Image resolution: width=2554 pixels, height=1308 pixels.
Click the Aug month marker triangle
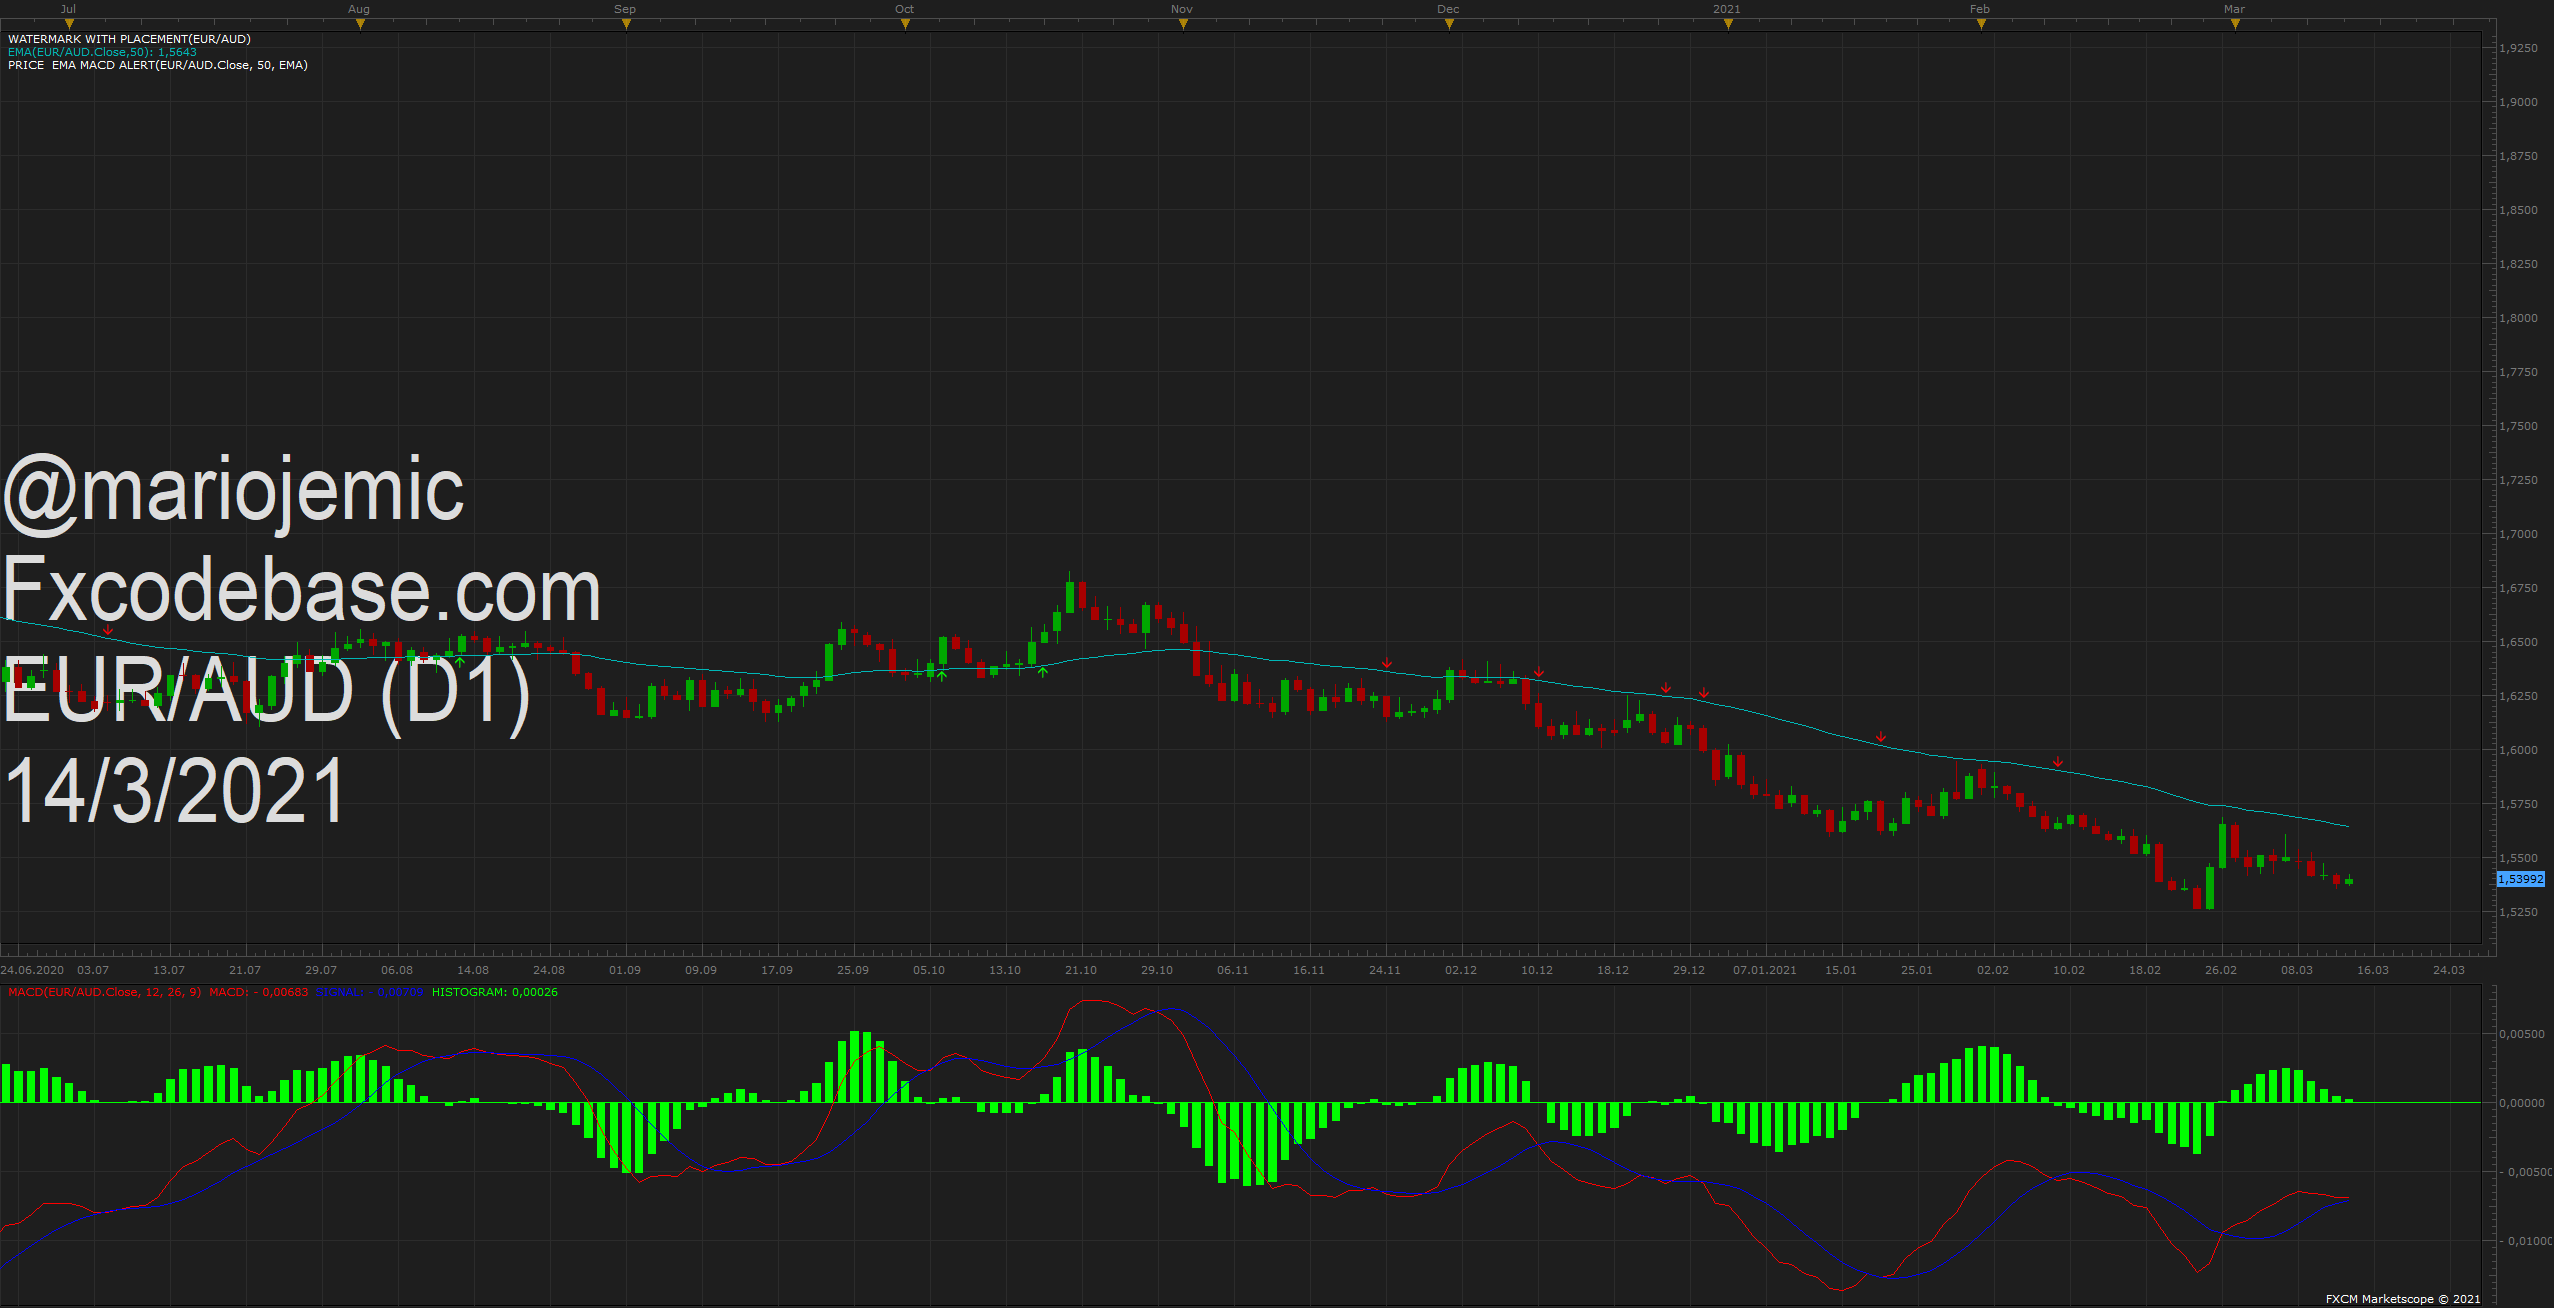coord(360,24)
